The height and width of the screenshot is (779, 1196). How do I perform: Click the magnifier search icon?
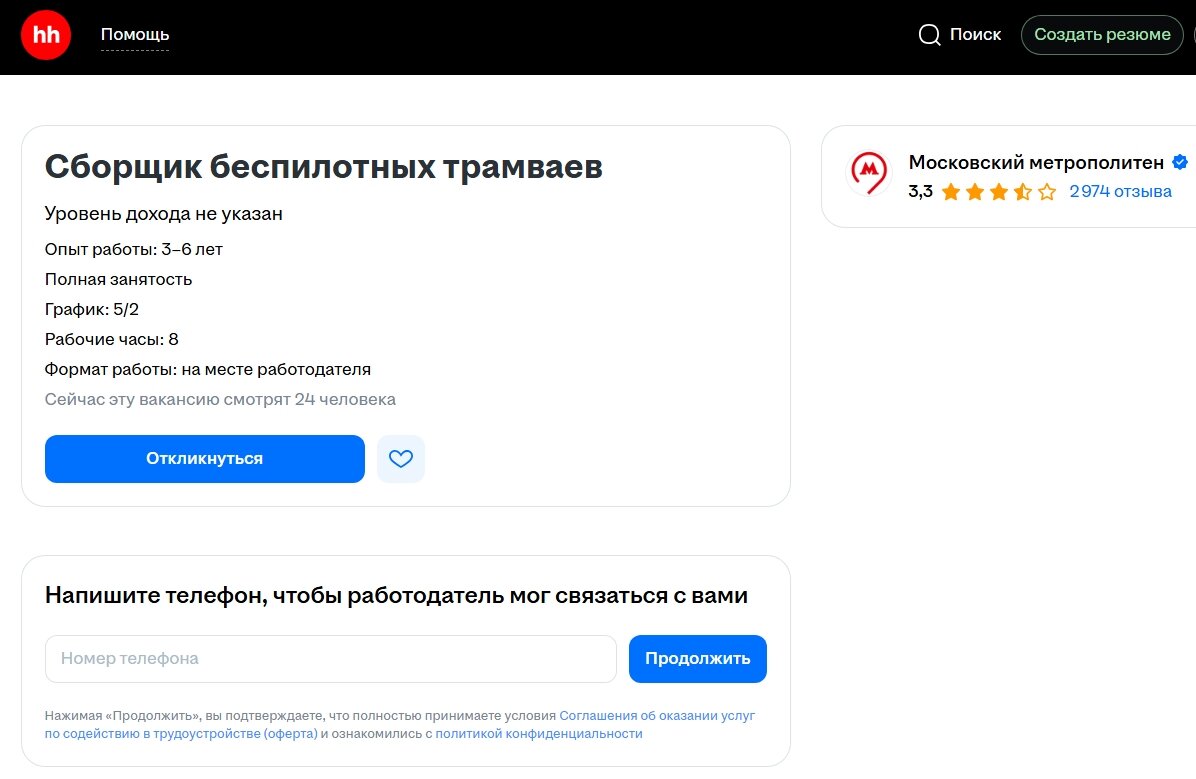click(929, 35)
